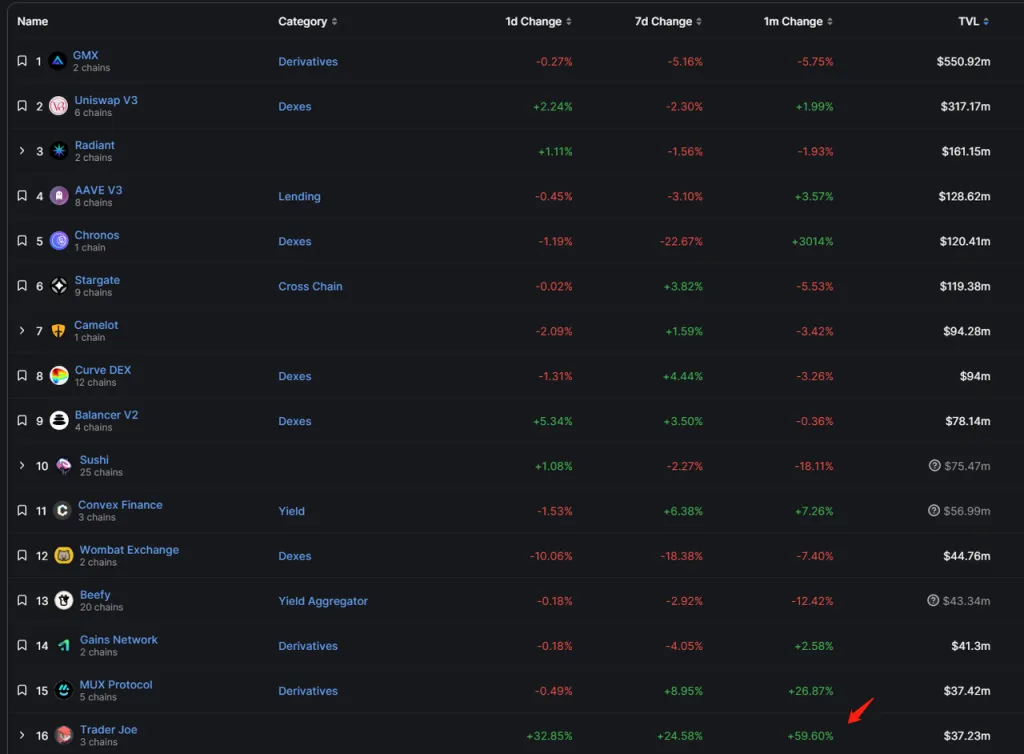Click the question mark next to Beefy's TVL
This screenshot has width=1024, height=754.
pos(932,601)
